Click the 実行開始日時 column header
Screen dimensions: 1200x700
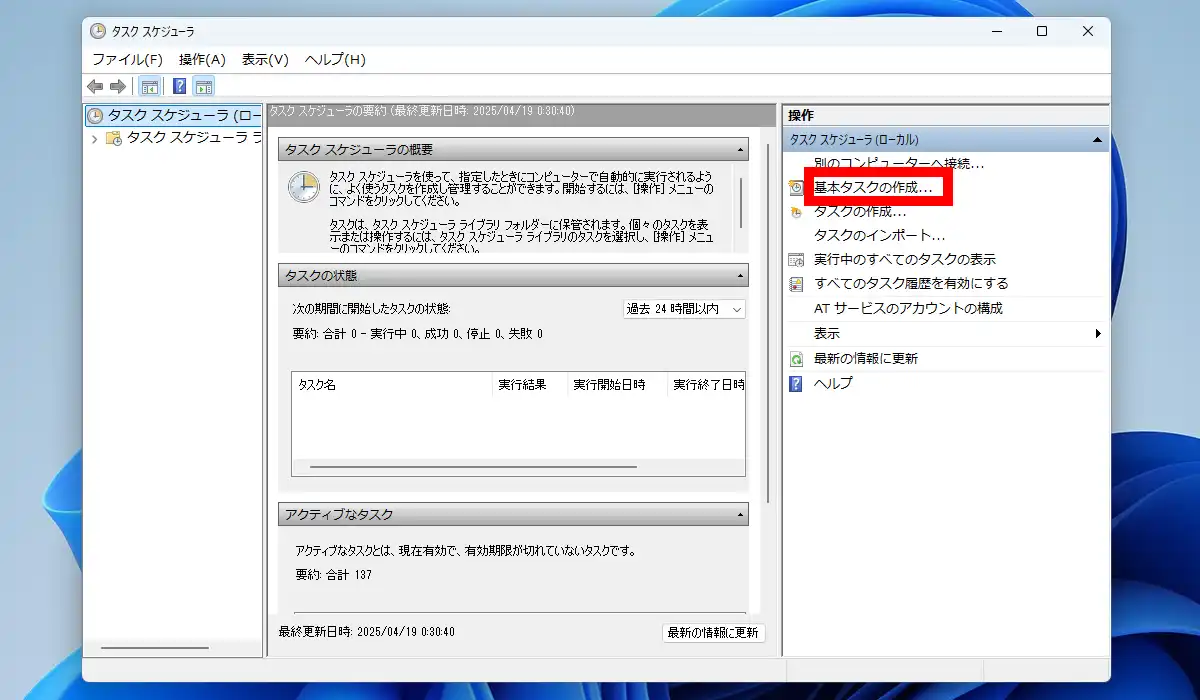click(x=617, y=385)
